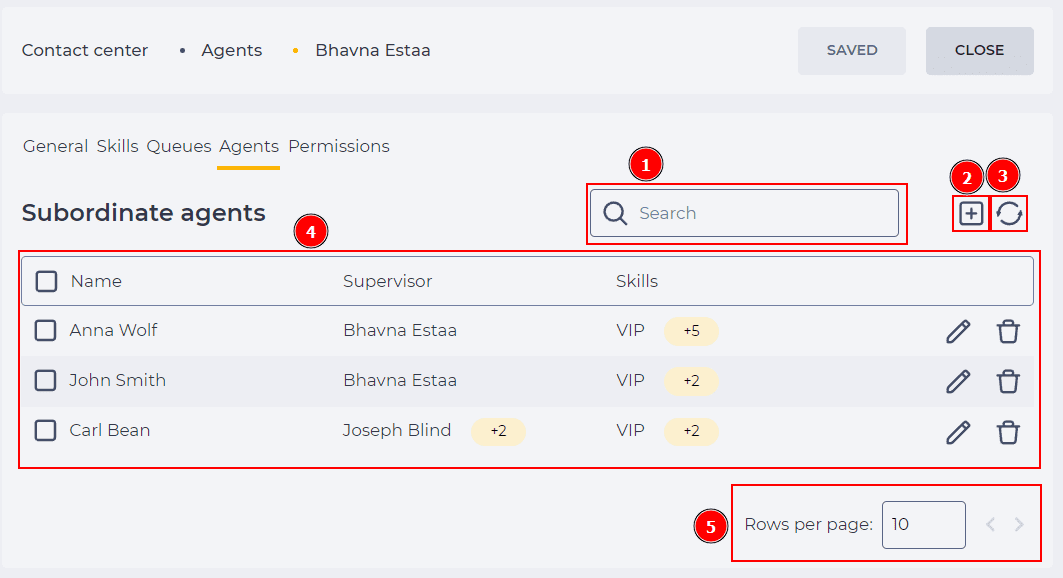Screen dimensions: 1063x578
Task: Edit the Anna Wolf row
Action: [x=958, y=331]
